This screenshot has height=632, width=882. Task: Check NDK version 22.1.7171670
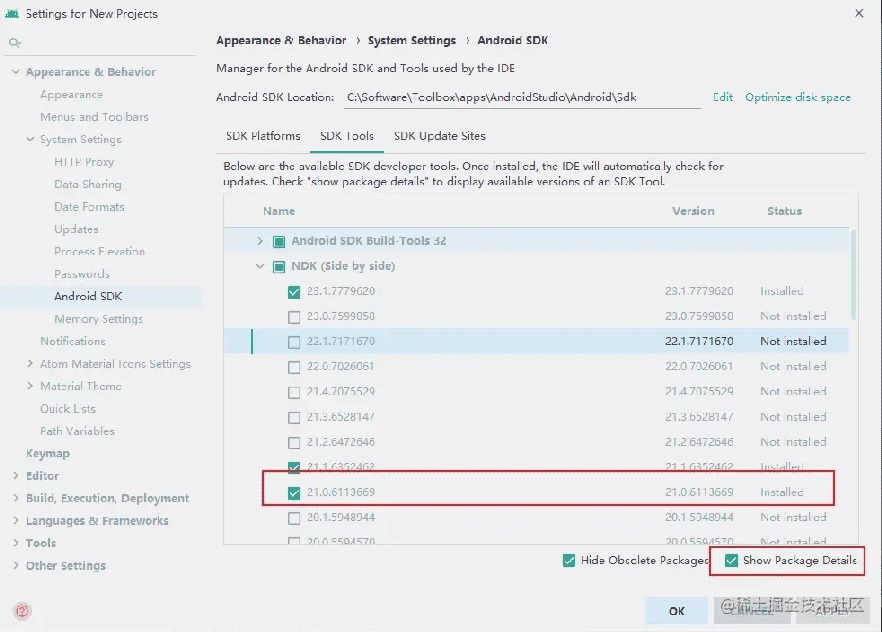point(294,342)
